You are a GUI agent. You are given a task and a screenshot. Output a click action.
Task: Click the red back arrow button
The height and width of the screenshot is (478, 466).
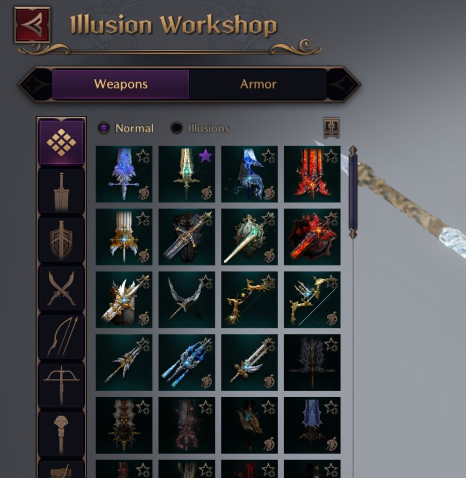(32, 25)
